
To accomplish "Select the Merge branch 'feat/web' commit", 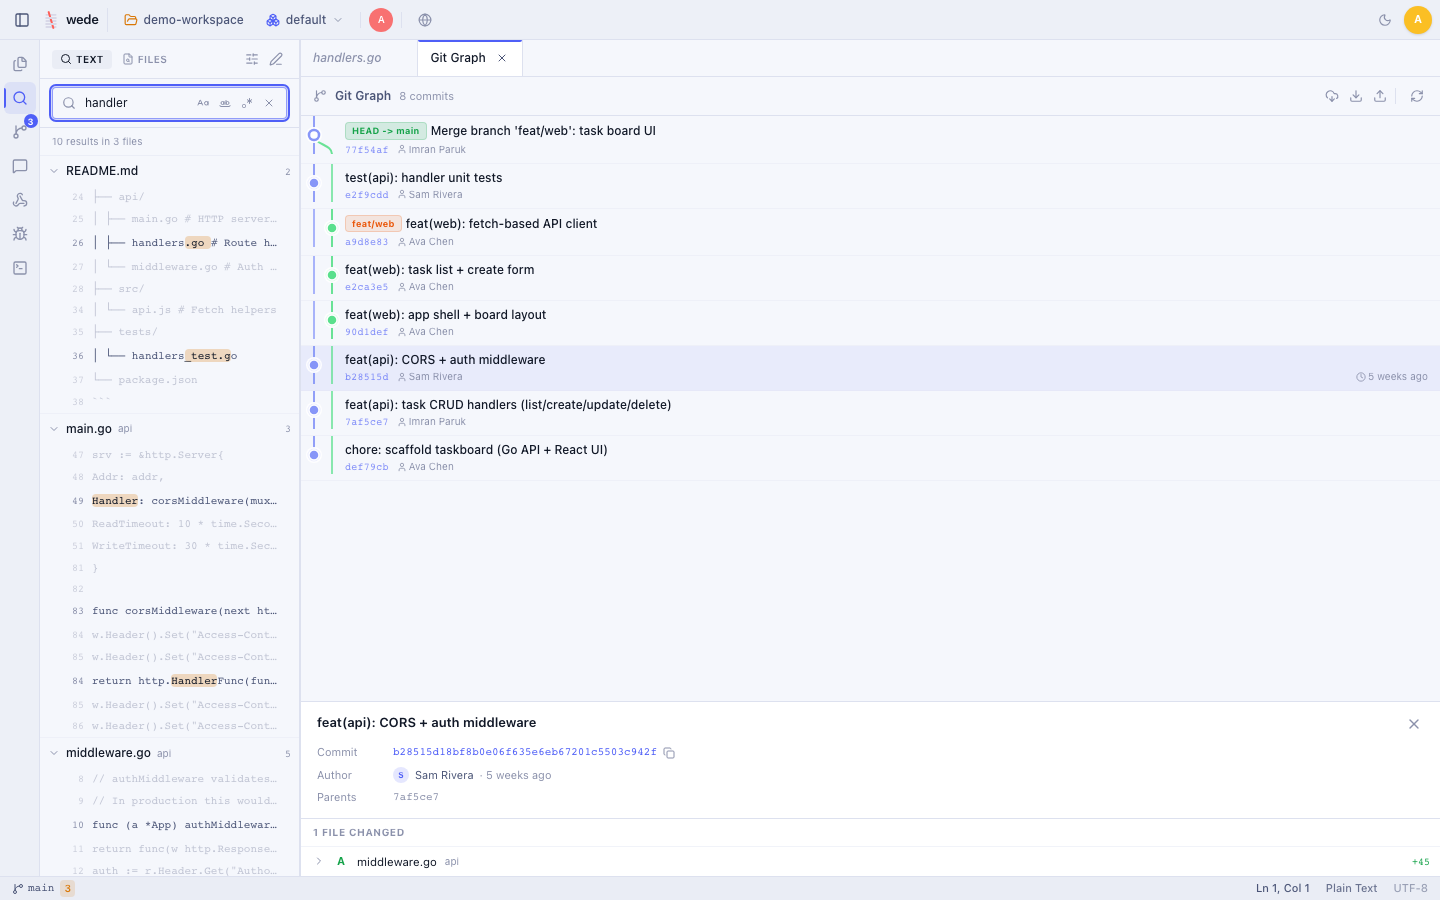I will click(870, 140).
